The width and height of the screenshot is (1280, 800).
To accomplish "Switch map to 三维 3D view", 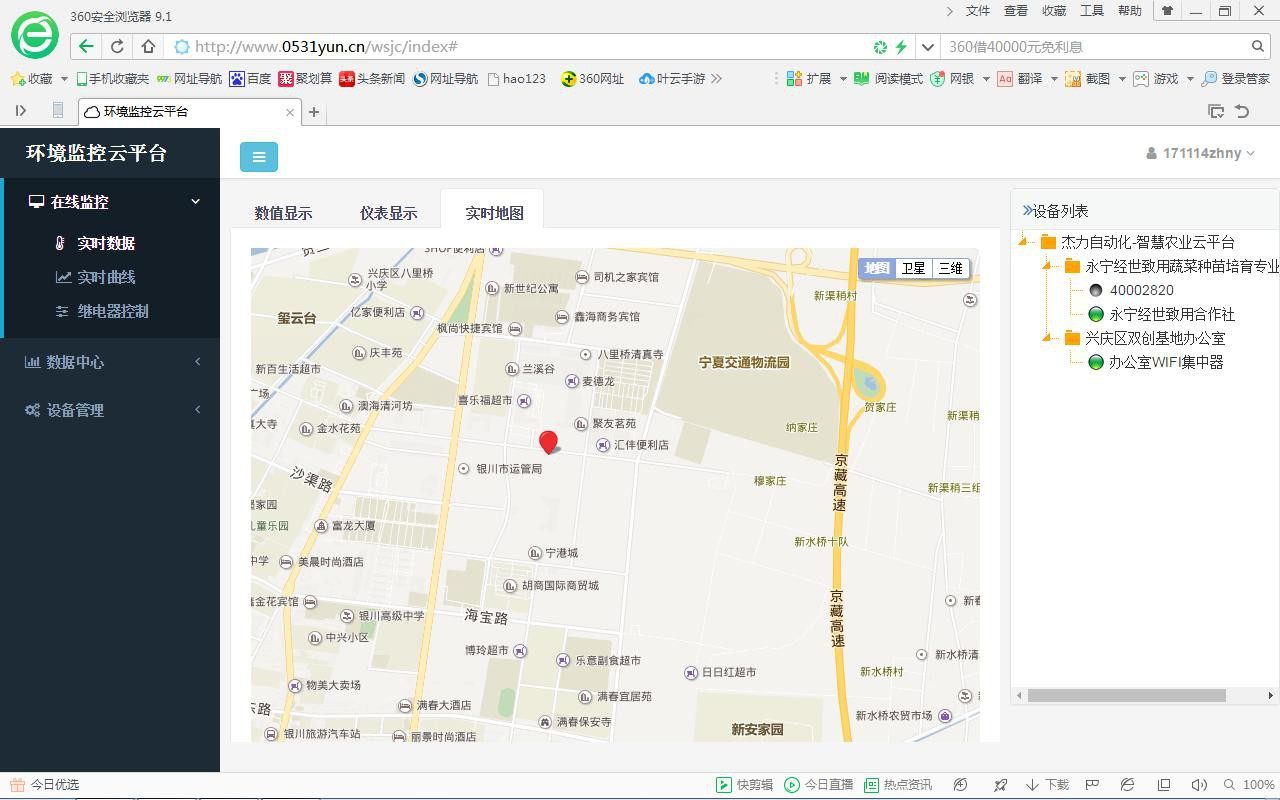I will [x=950, y=268].
